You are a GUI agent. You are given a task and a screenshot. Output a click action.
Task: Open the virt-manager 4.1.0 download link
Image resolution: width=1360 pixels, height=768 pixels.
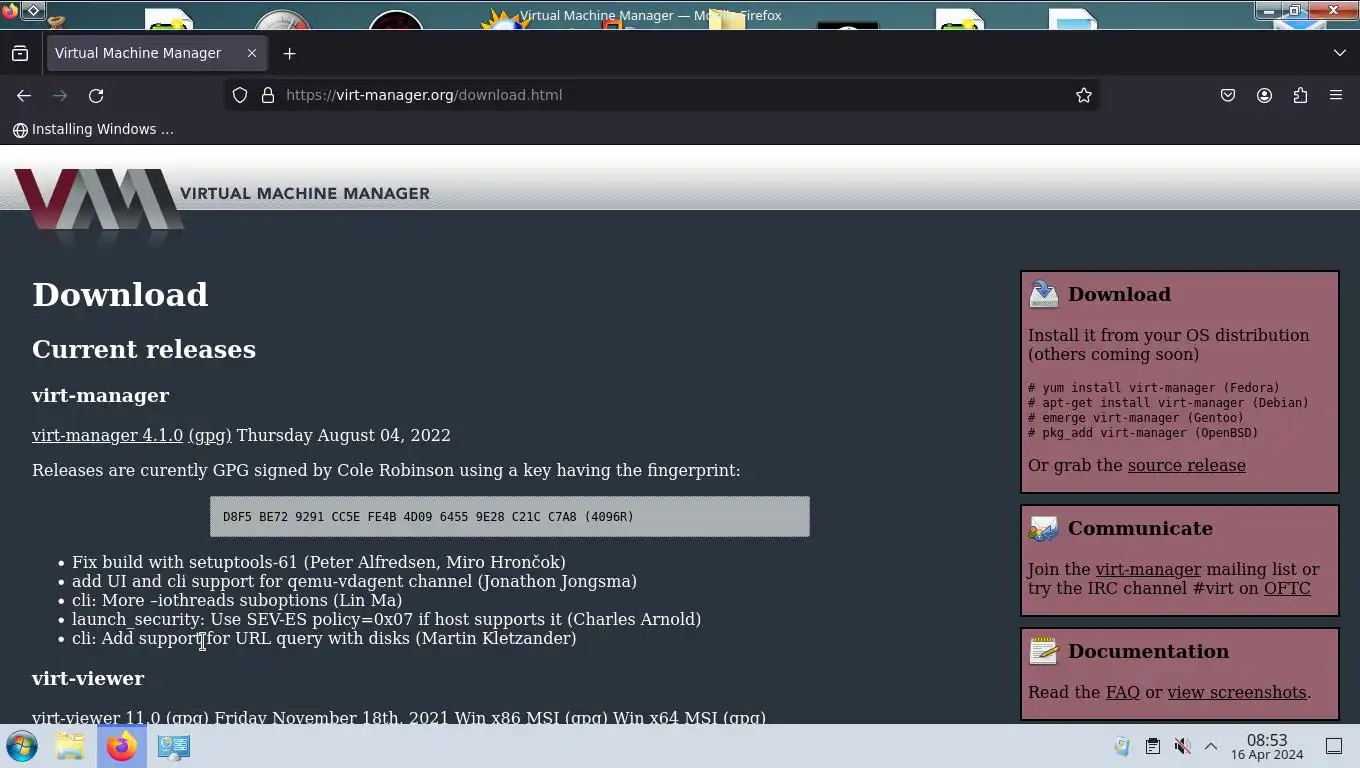[107, 435]
